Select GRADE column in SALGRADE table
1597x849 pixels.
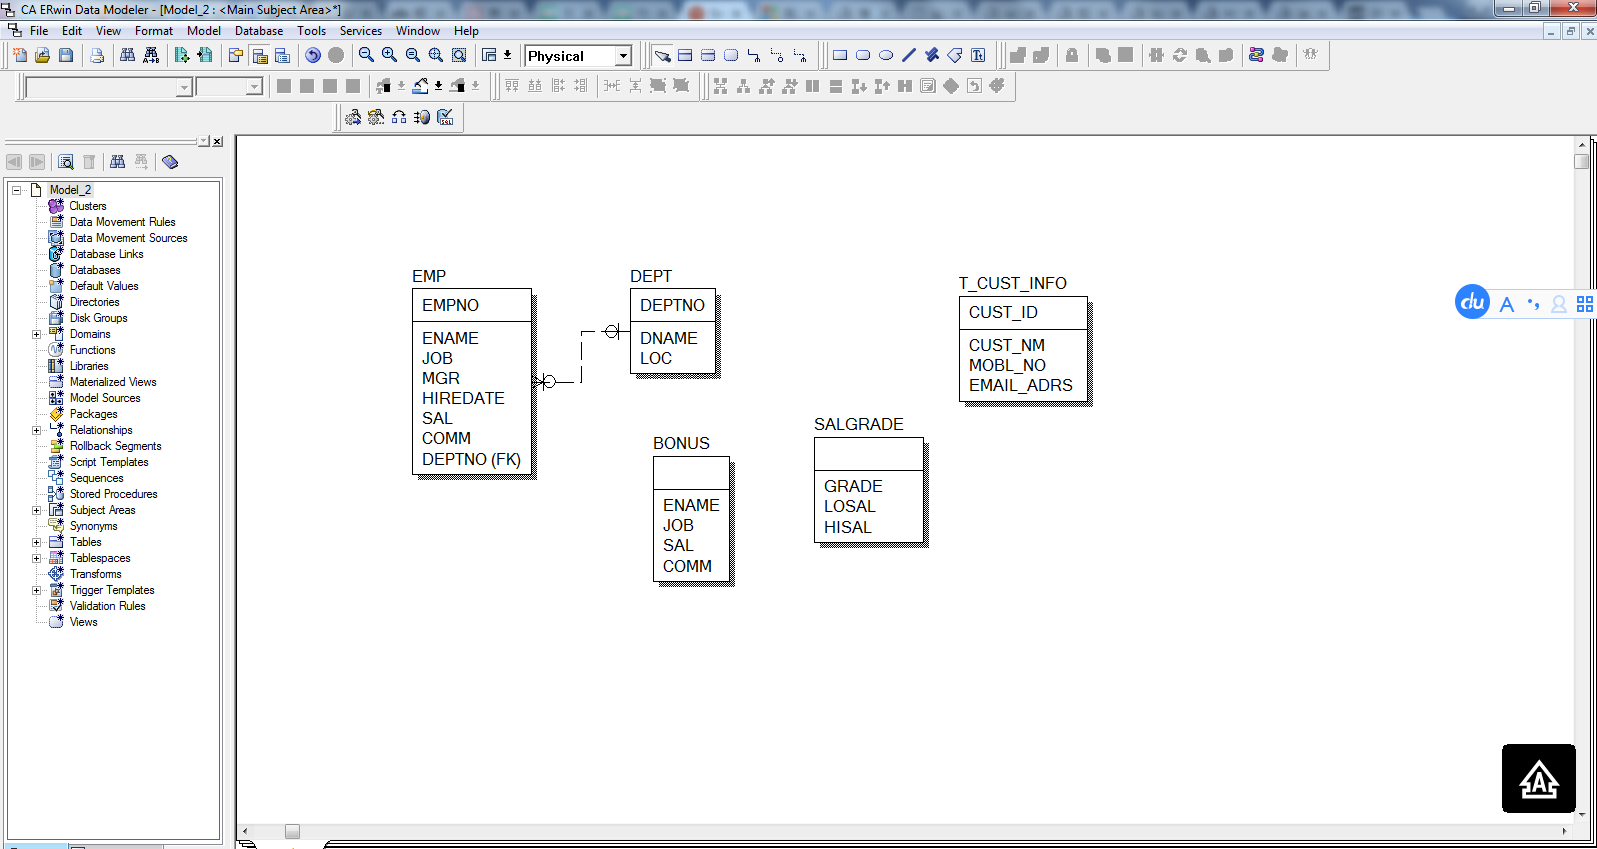click(853, 486)
